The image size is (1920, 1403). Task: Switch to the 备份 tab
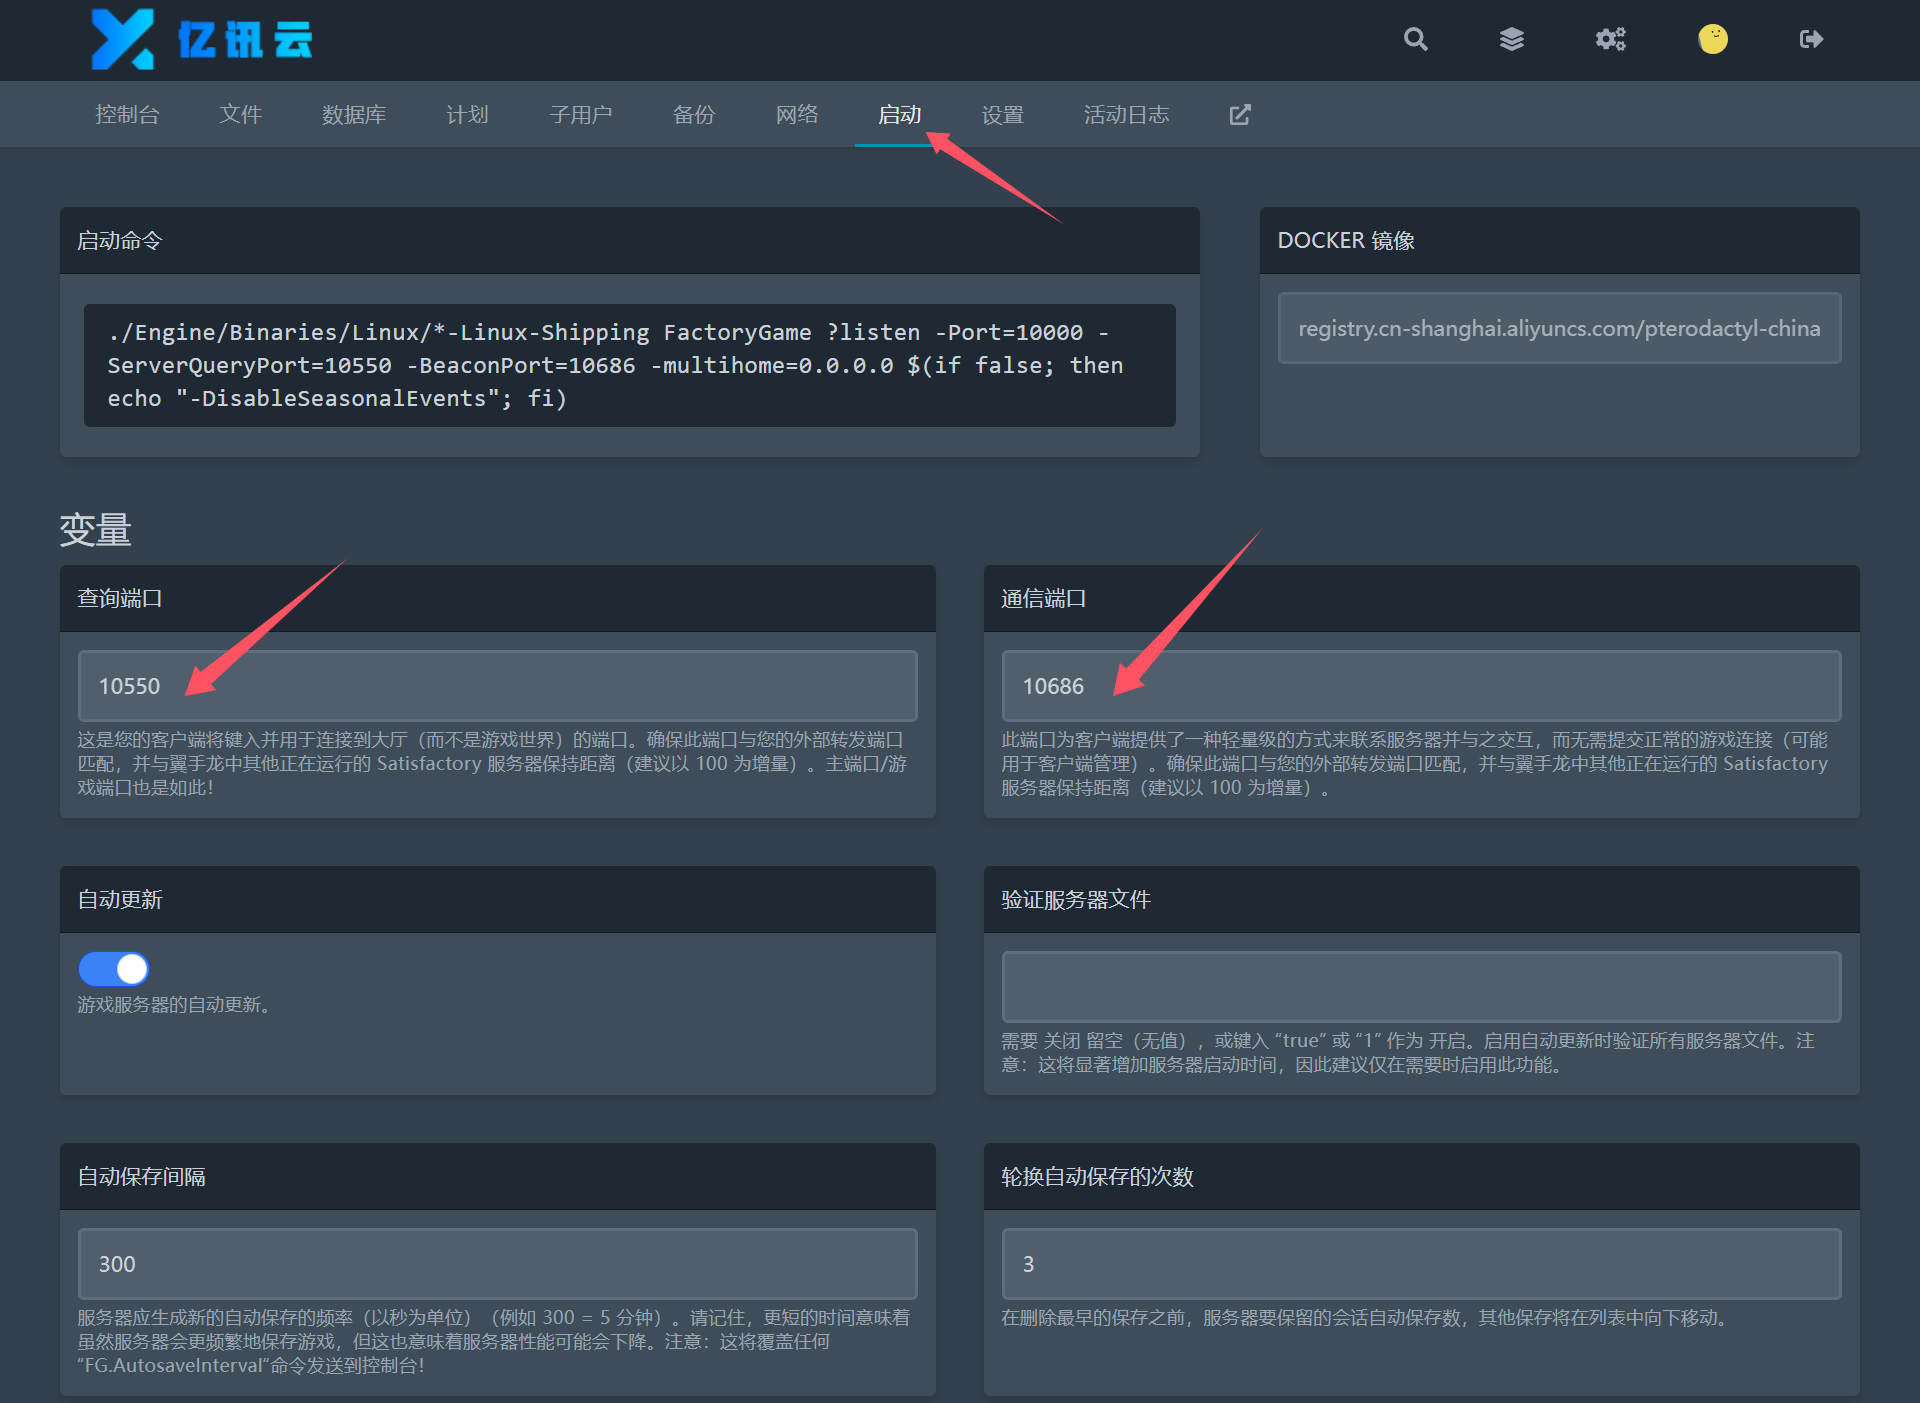click(x=694, y=114)
